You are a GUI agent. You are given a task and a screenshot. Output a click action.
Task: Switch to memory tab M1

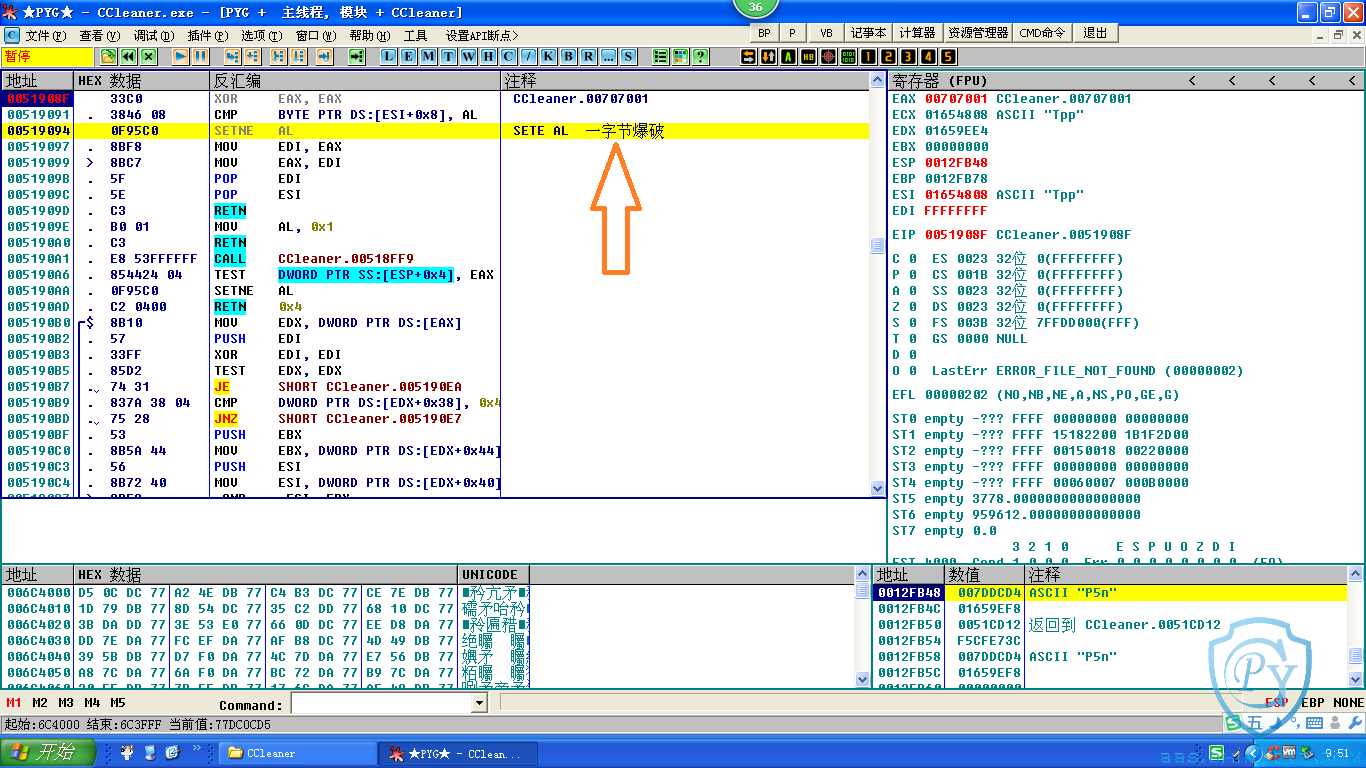tap(14, 703)
